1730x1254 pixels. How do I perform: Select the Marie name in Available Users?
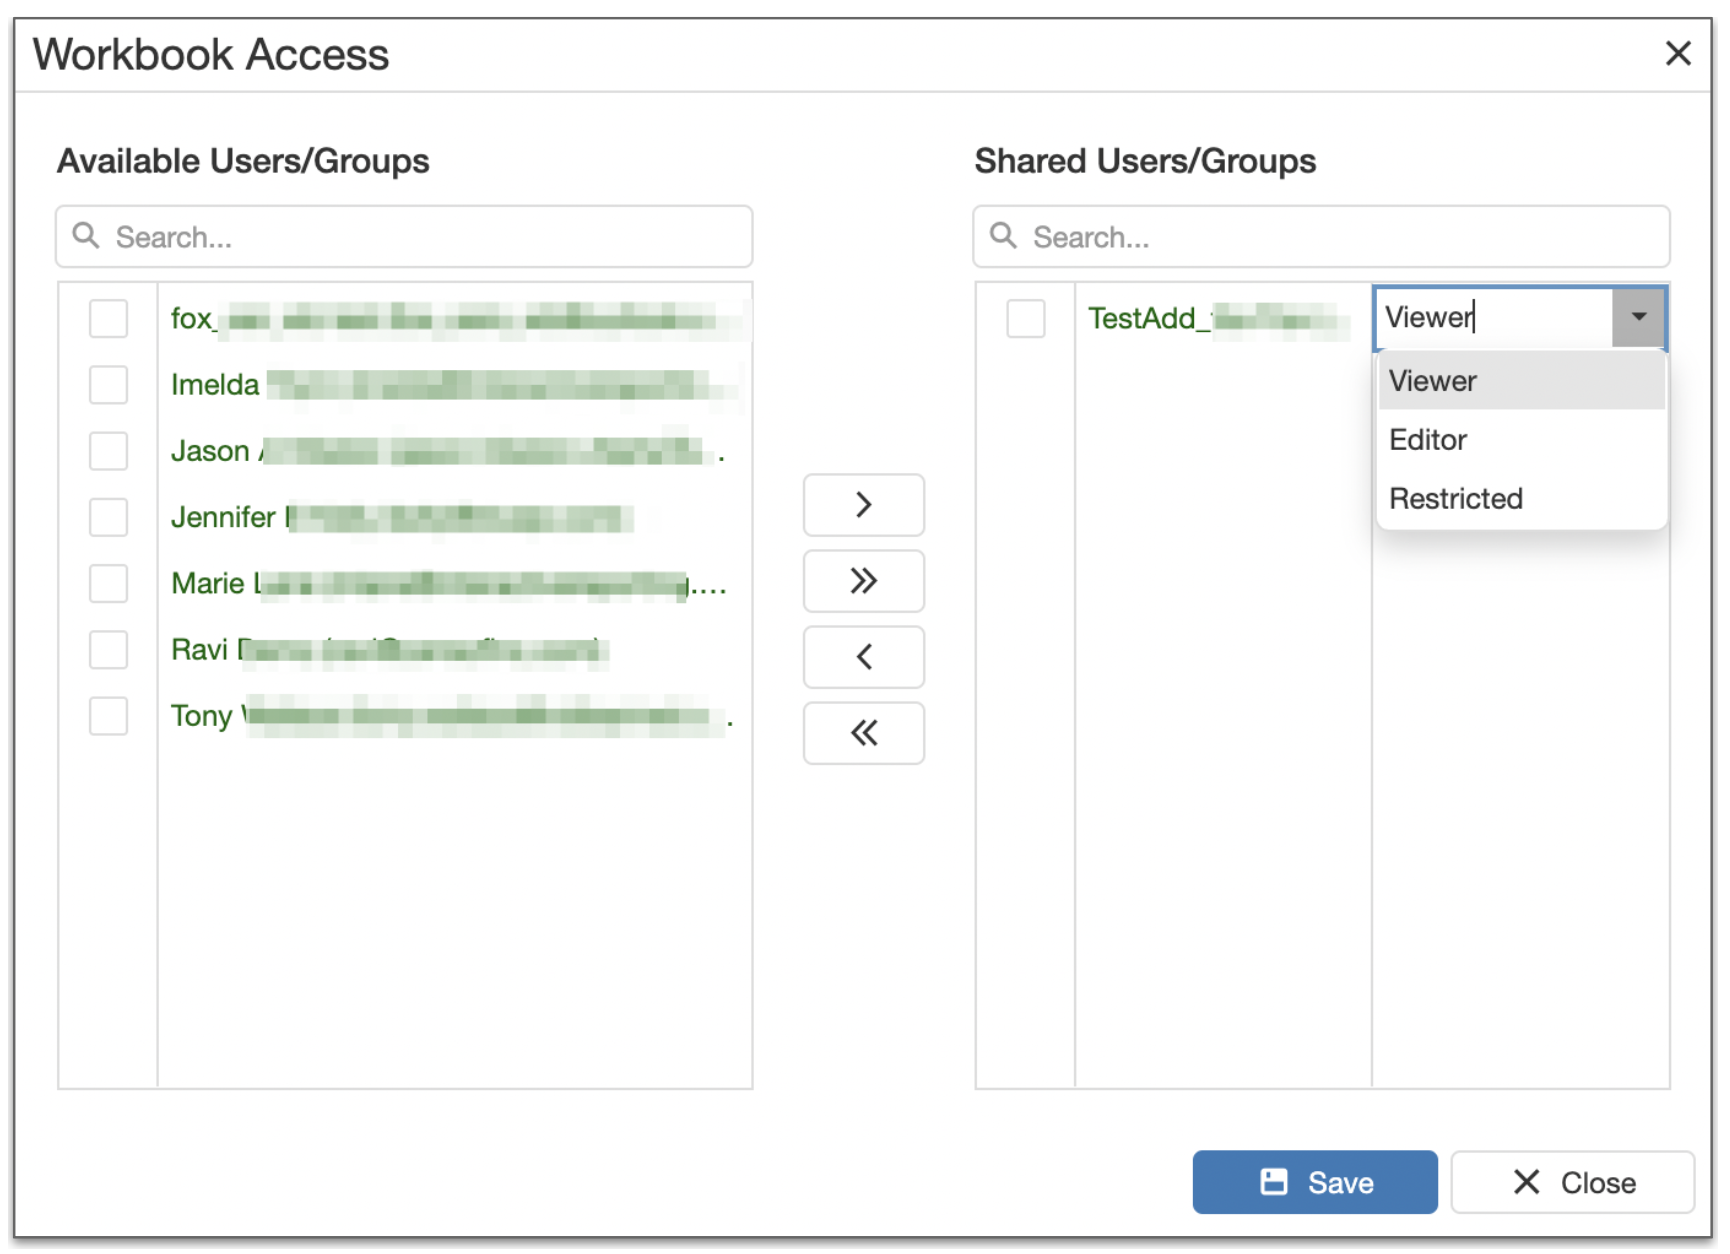448,583
